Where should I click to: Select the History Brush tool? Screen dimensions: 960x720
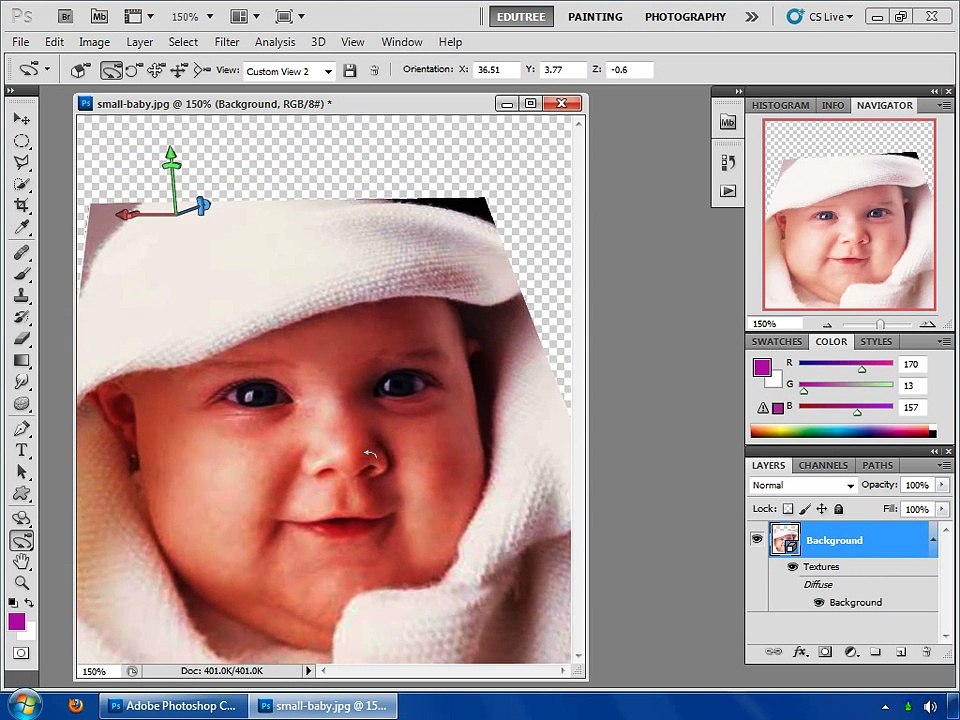coord(21,317)
